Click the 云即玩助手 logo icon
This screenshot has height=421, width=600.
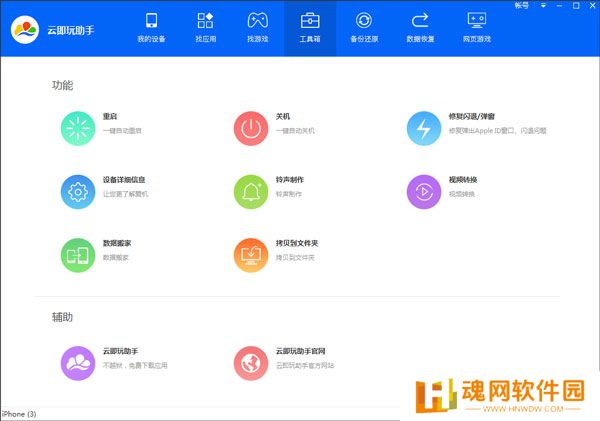[x=25, y=29]
